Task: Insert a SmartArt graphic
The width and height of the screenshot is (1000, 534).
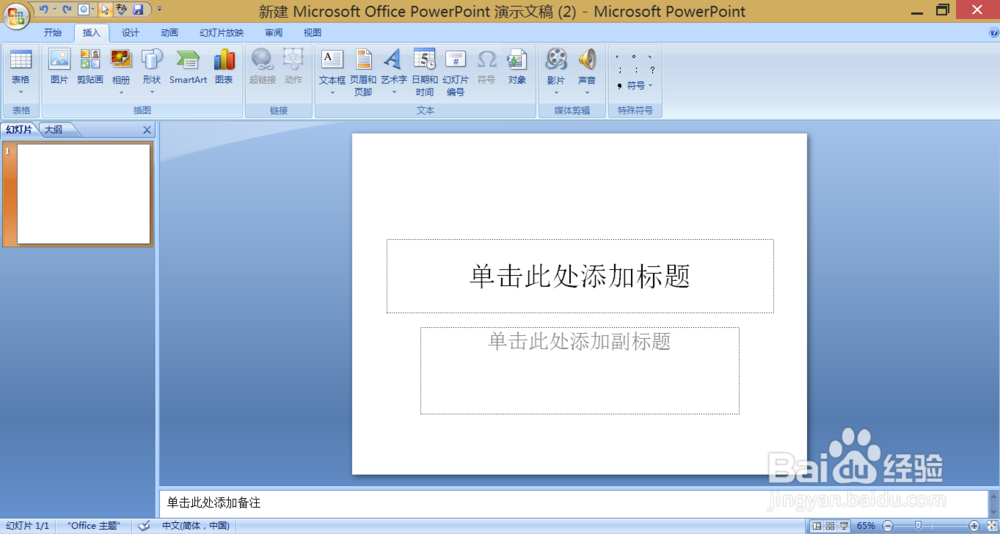Action: click(x=188, y=67)
